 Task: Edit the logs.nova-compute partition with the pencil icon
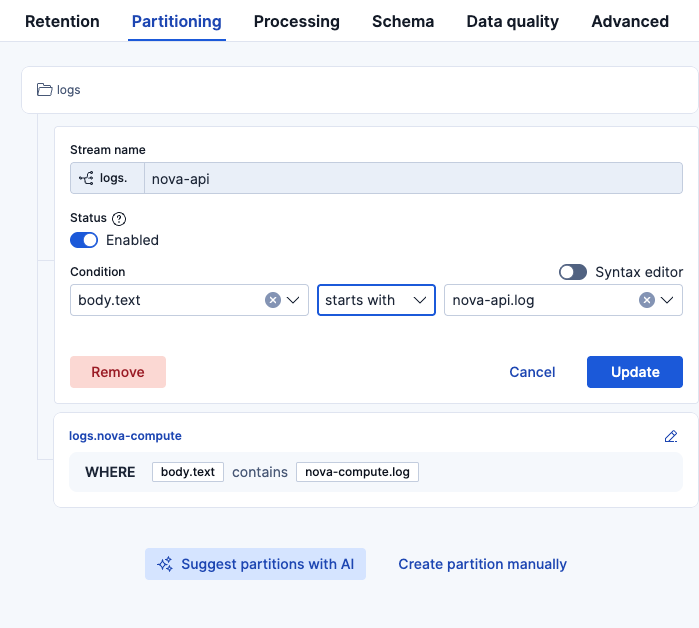(x=671, y=436)
